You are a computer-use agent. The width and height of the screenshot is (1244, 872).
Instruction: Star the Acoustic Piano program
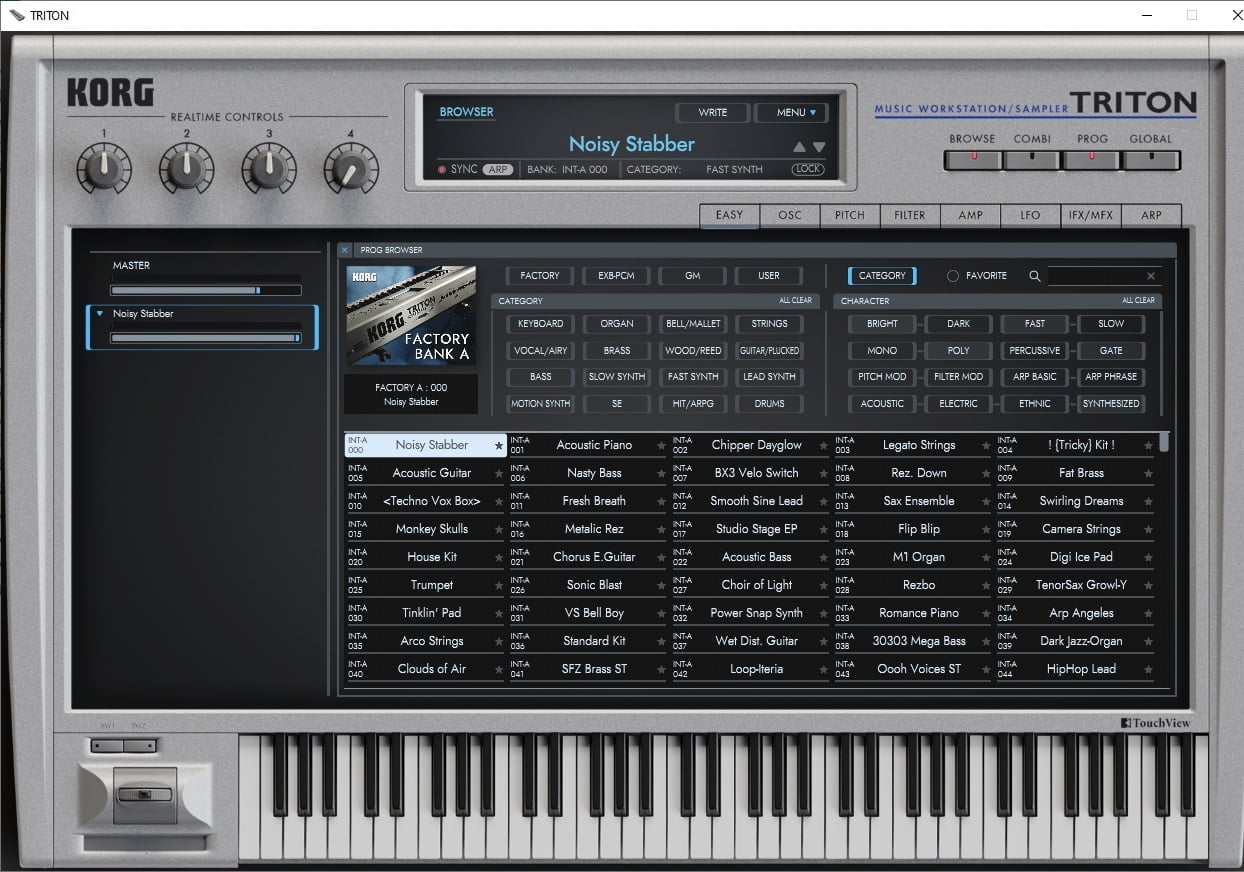pos(661,446)
